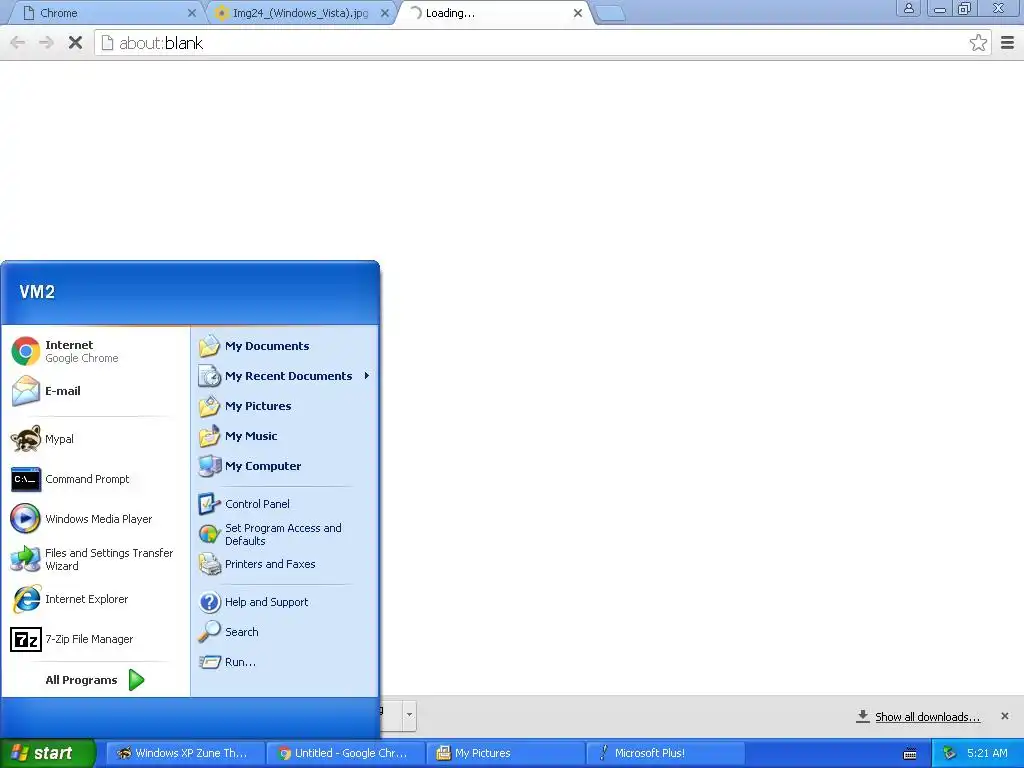The height and width of the screenshot is (768, 1024).
Task: Open the Control Panel icon
Action: (x=210, y=504)
